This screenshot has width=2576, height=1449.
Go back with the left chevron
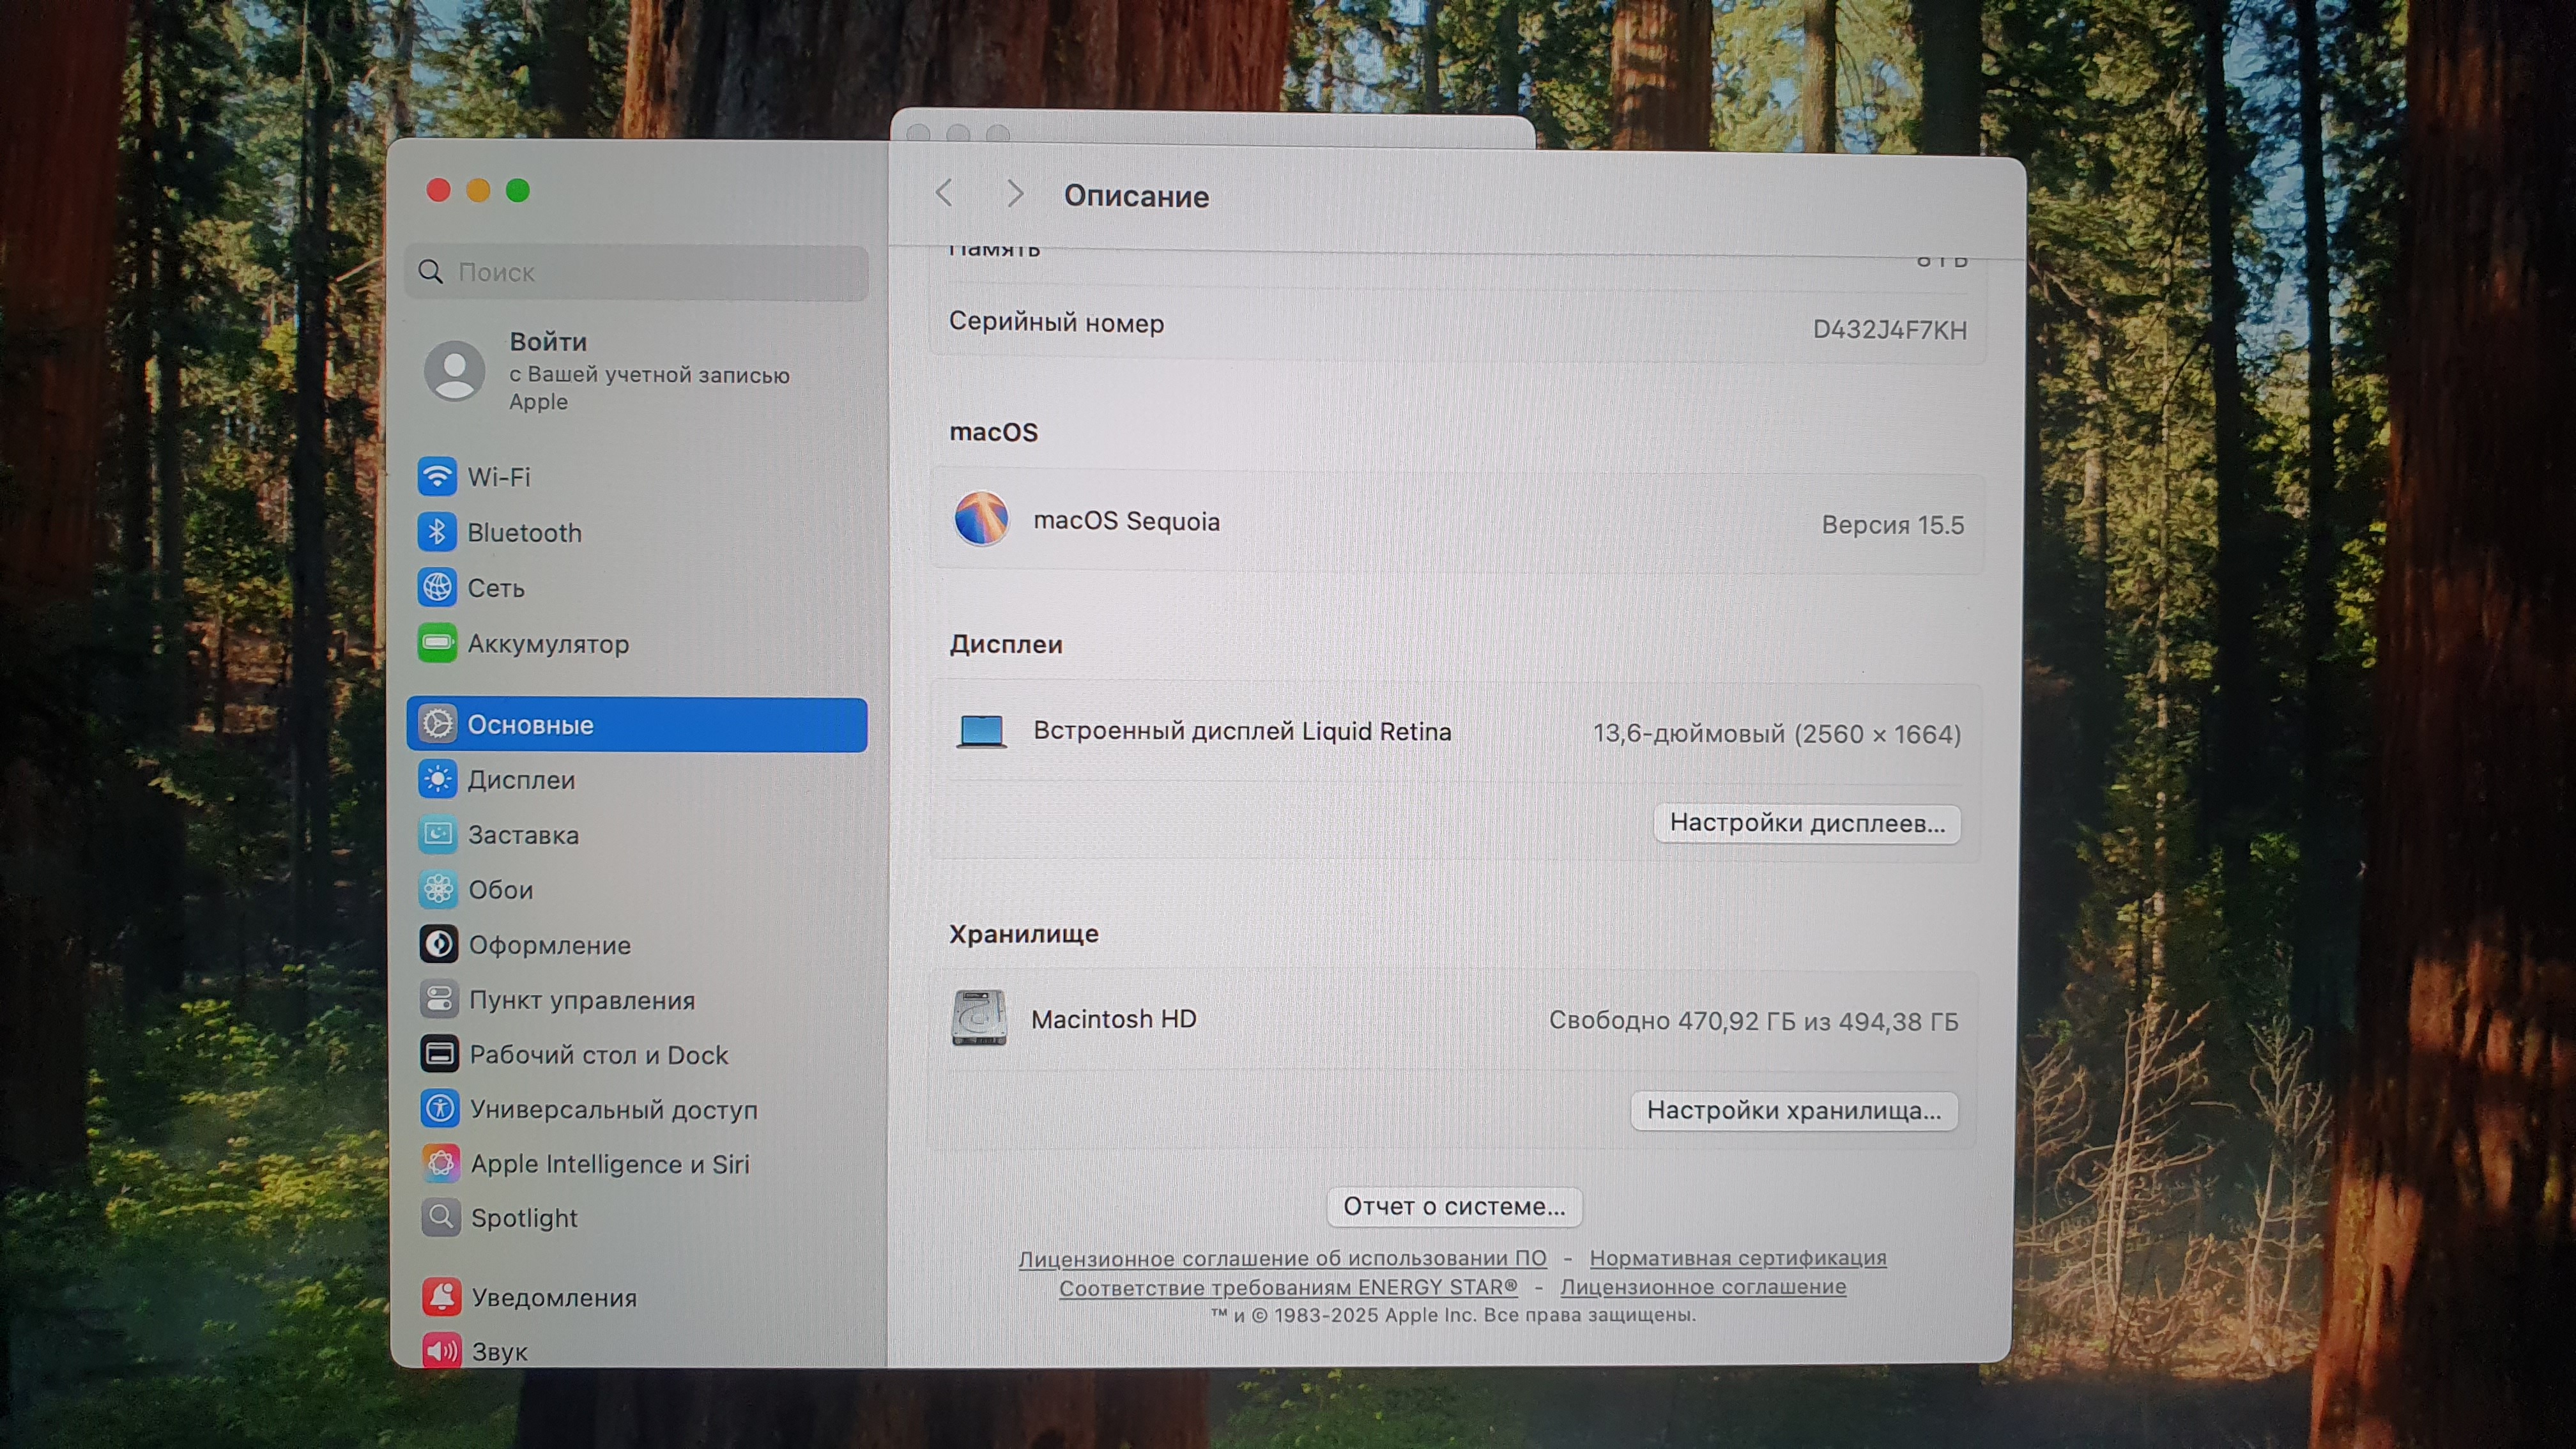pos(944,193)
